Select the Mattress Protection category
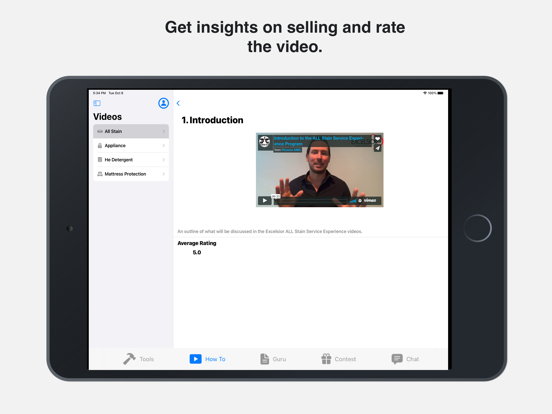Image resolution: width=552 pixels, height=414 pixels. pyautogui.click(x=131, y=174)
